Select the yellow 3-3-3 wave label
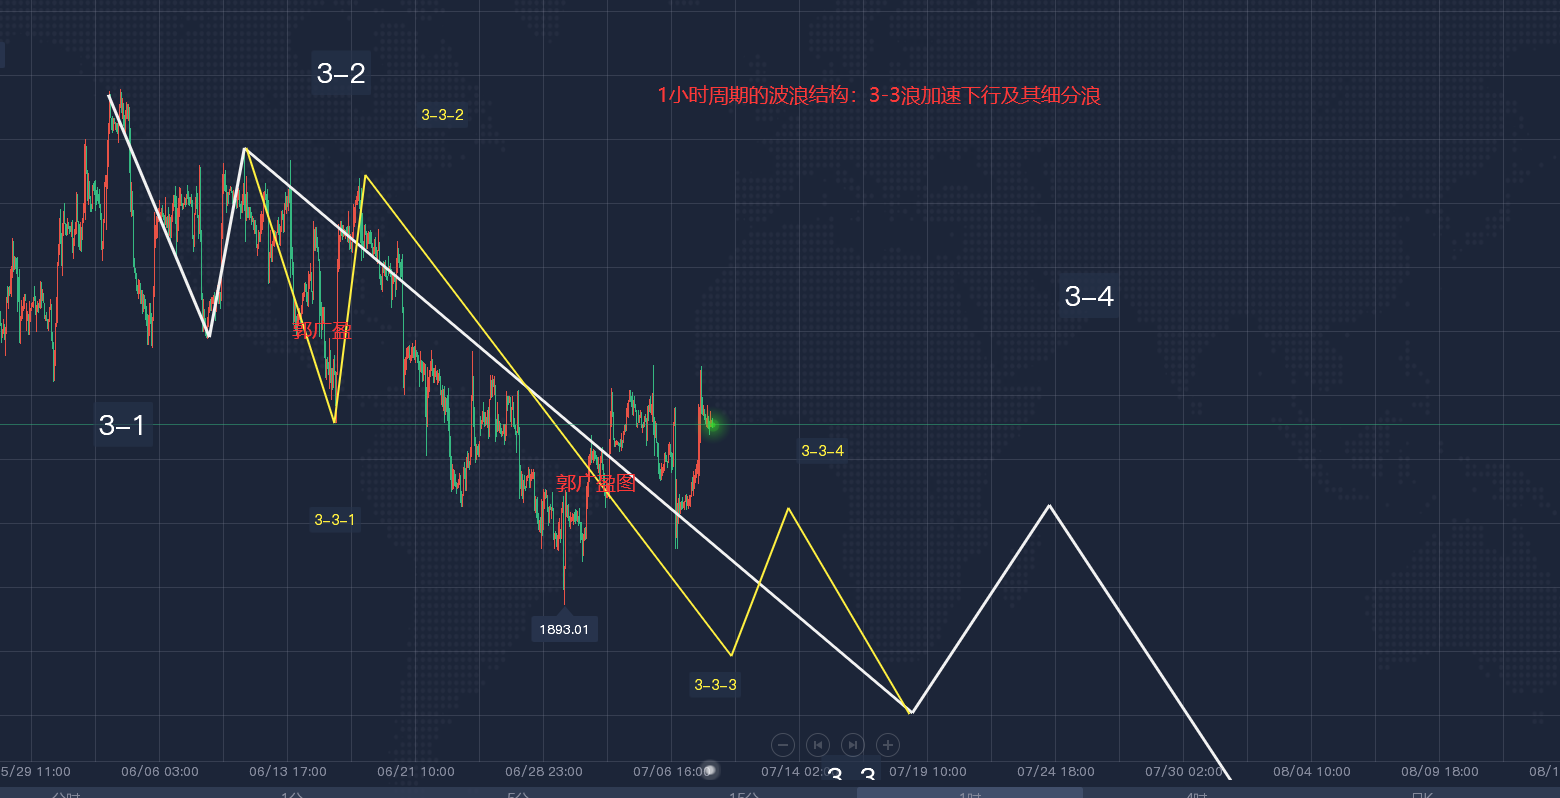 (715, 685)
